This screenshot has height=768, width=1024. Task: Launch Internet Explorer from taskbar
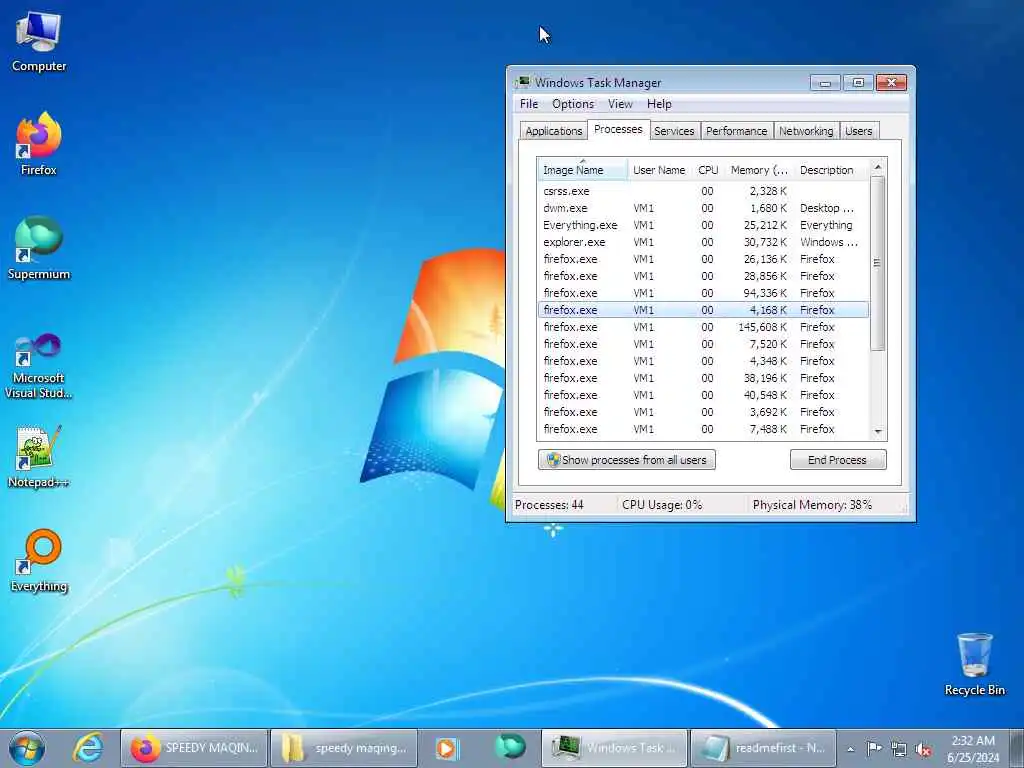click(x=88, y=748)
